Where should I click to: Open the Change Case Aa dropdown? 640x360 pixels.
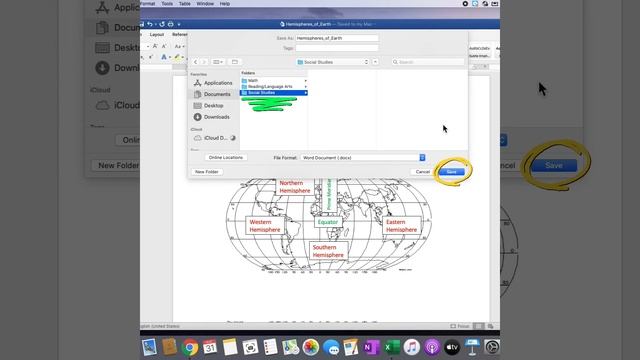point(179,46)
